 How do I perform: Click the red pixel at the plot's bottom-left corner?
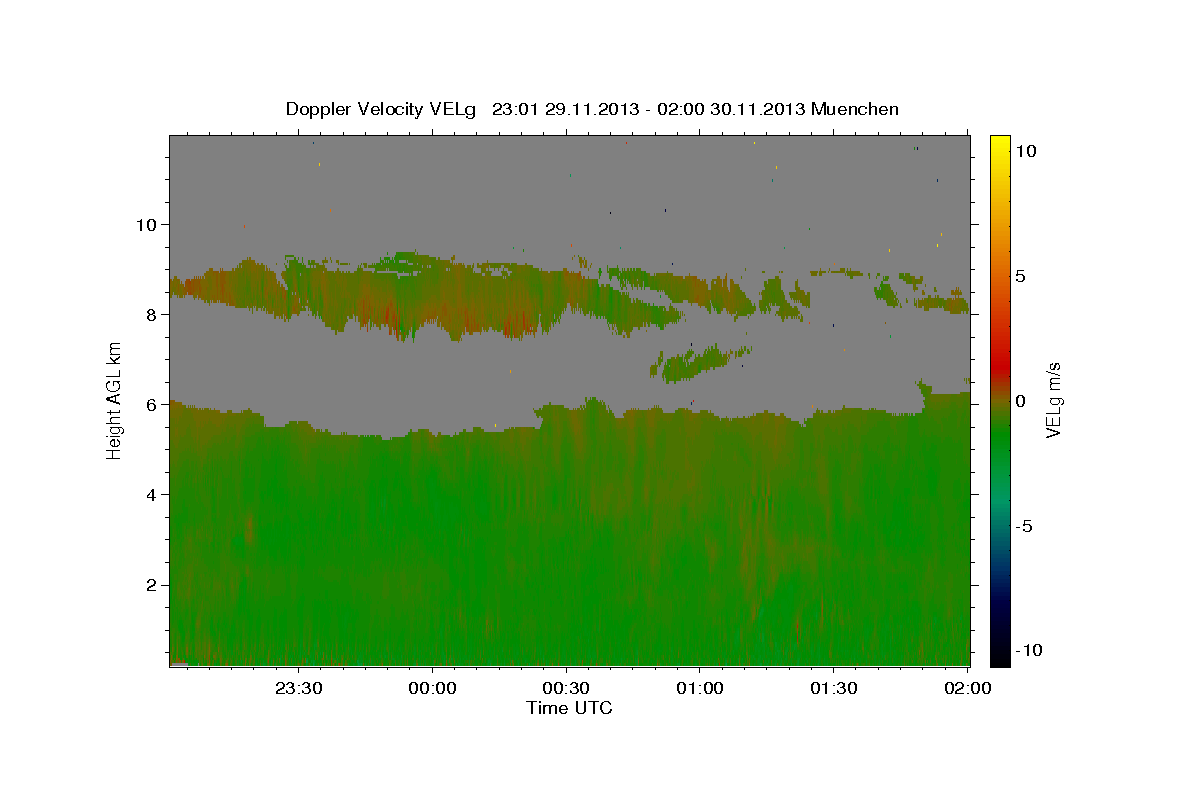pos(179,662)
